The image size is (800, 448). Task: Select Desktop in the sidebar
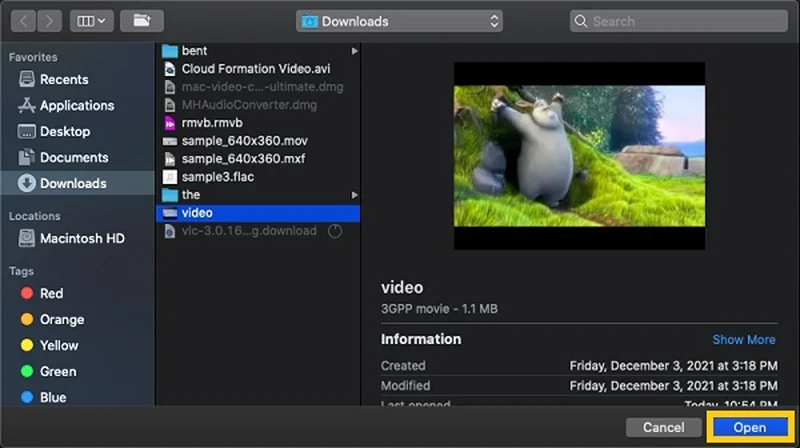coord(78,132)
